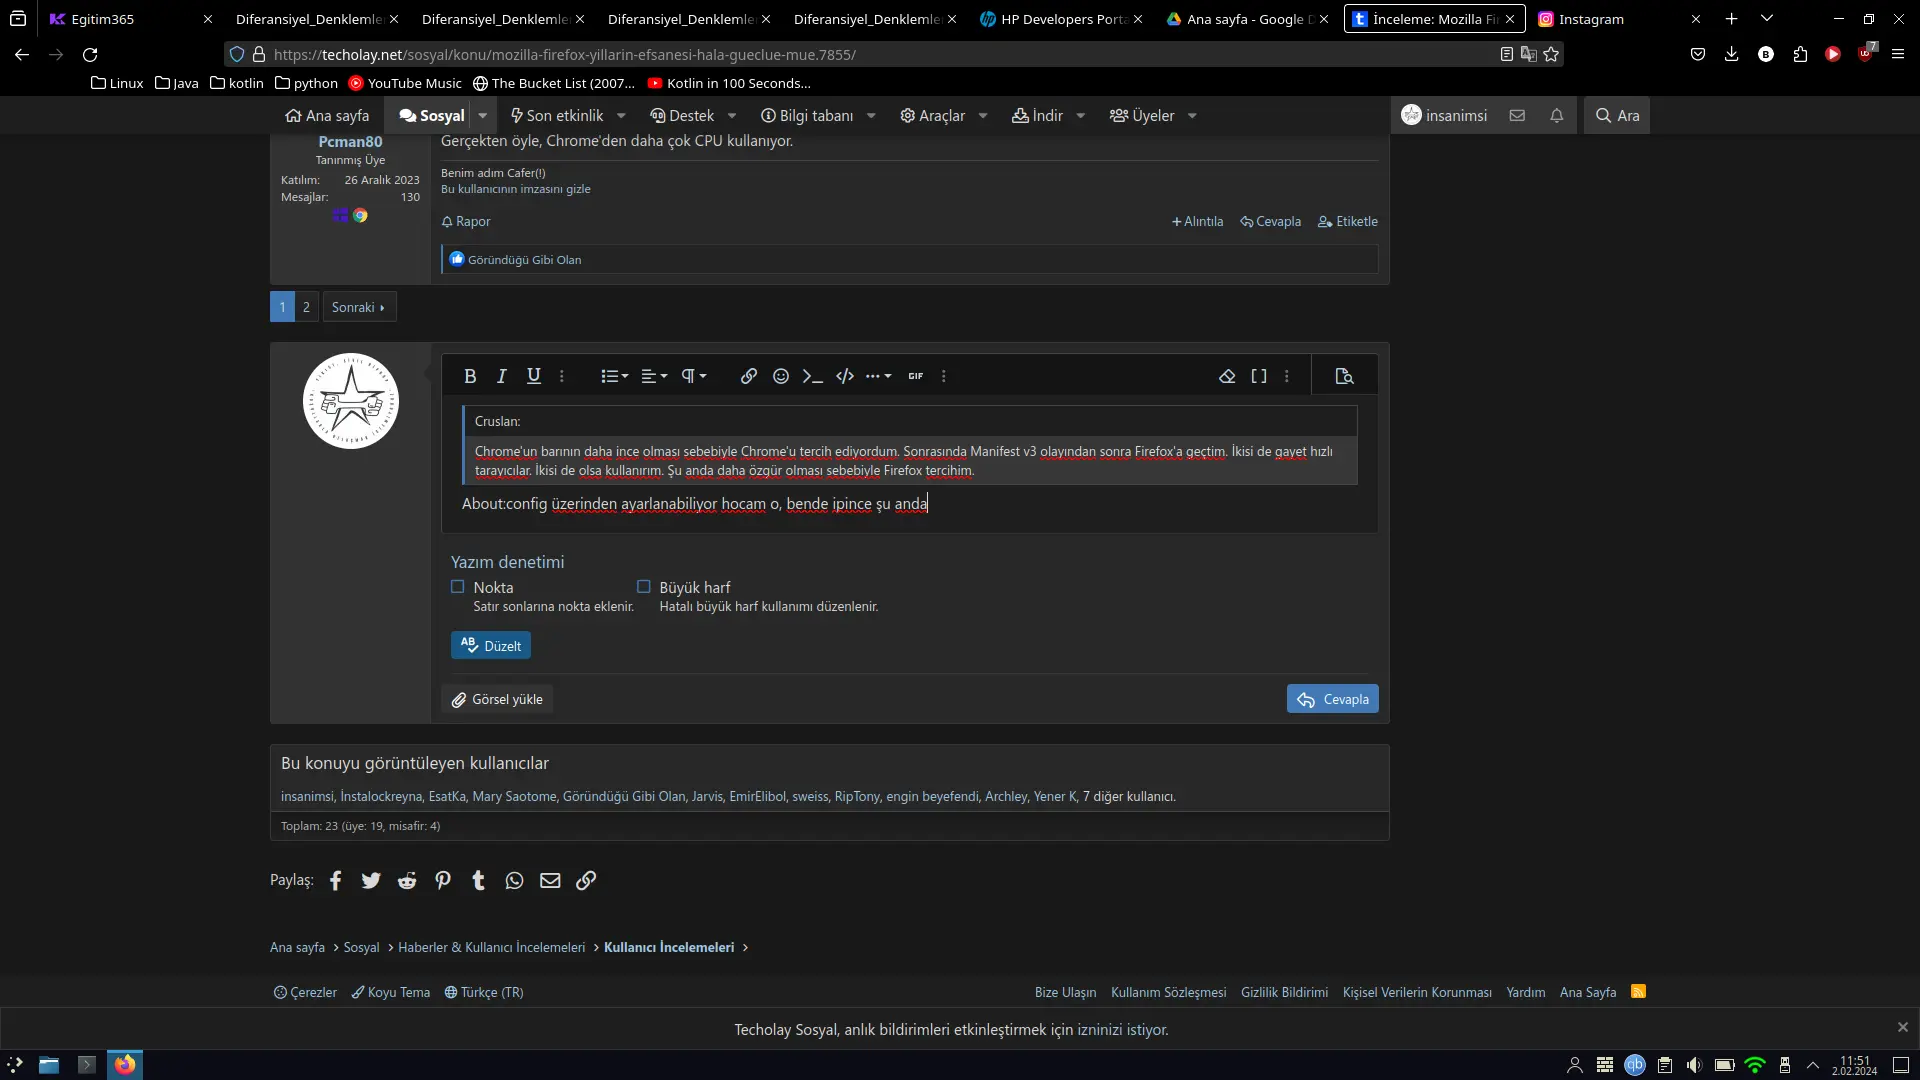Switch to the Google Drive Ana sayfa tab
This screenshot has height=1080, width=1920.
point(1248,19)
